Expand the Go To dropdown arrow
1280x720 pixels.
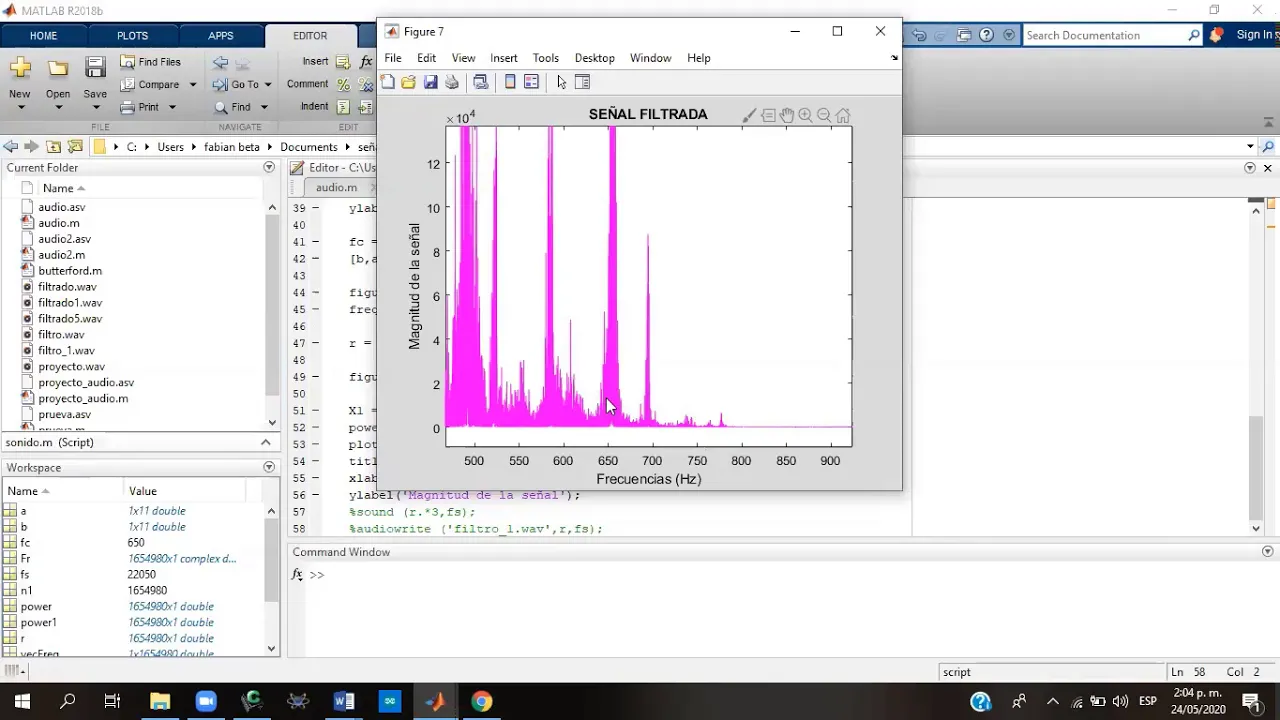[x=268, y=85]
